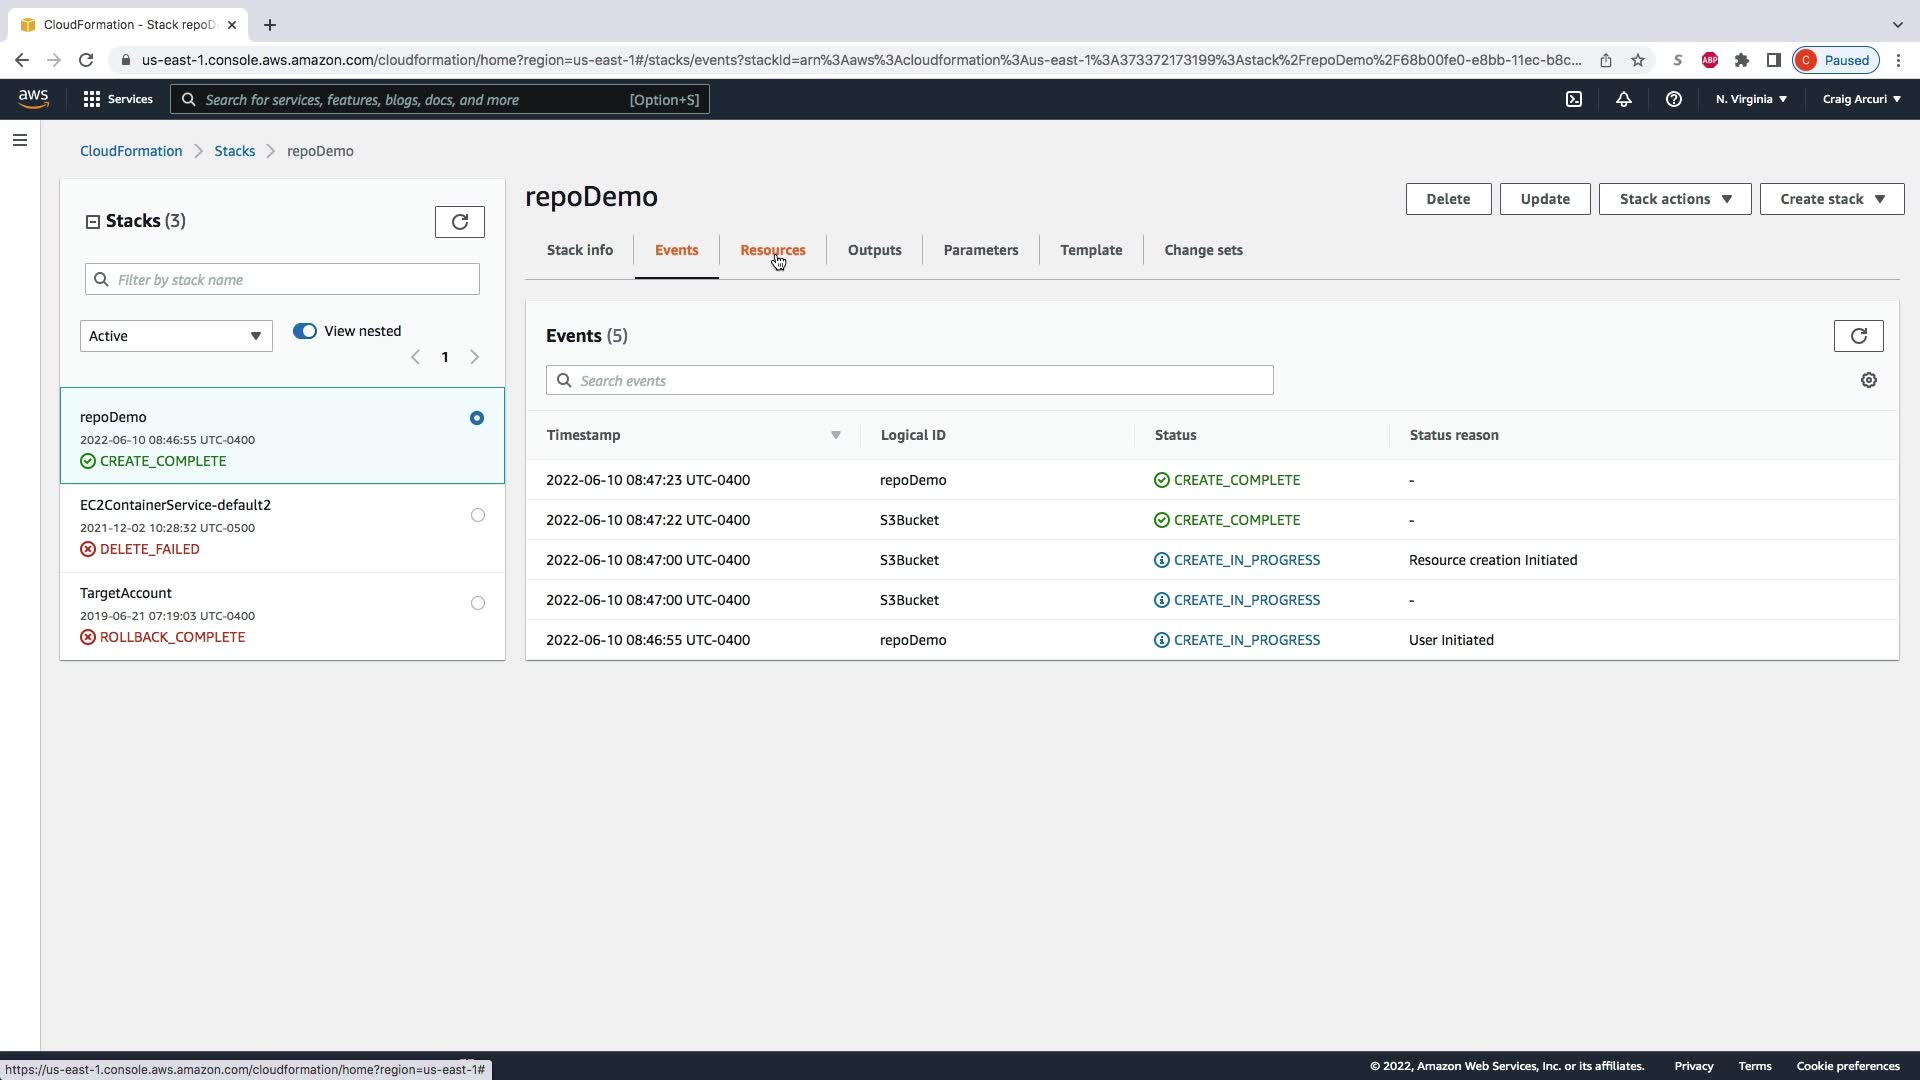Go to the CloudFormation breadcrumb link
Image resolution: width=1920 pixels, height=1080 pixels.
click(131, 151)
